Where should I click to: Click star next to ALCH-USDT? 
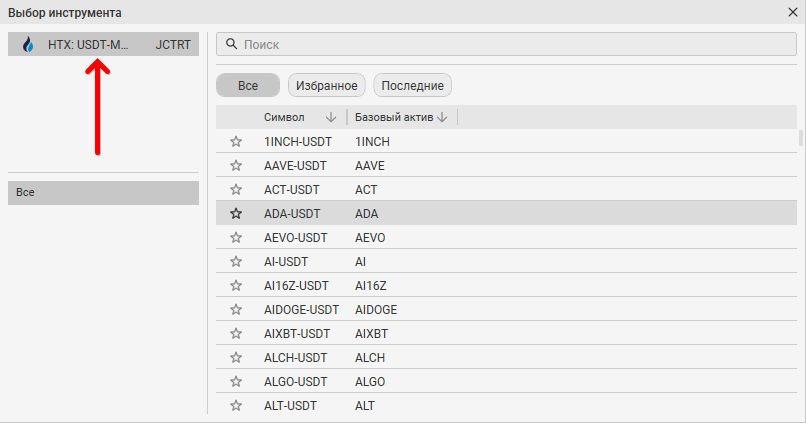pos(236,357)
